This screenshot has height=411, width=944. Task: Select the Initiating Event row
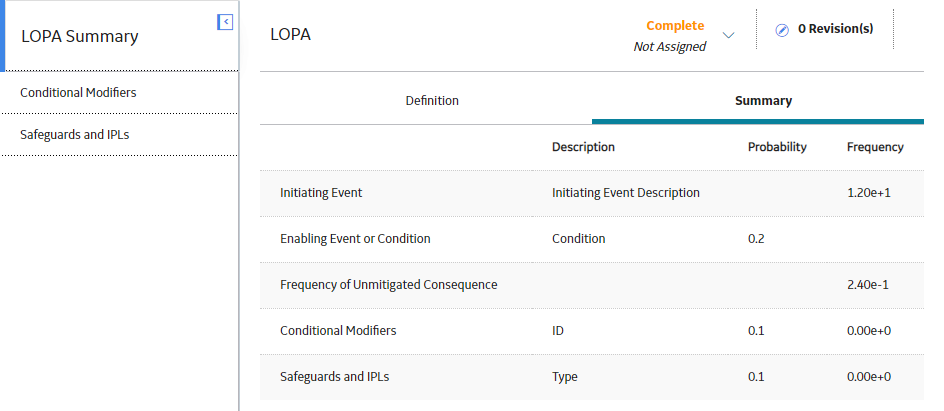tap(592, 193)
